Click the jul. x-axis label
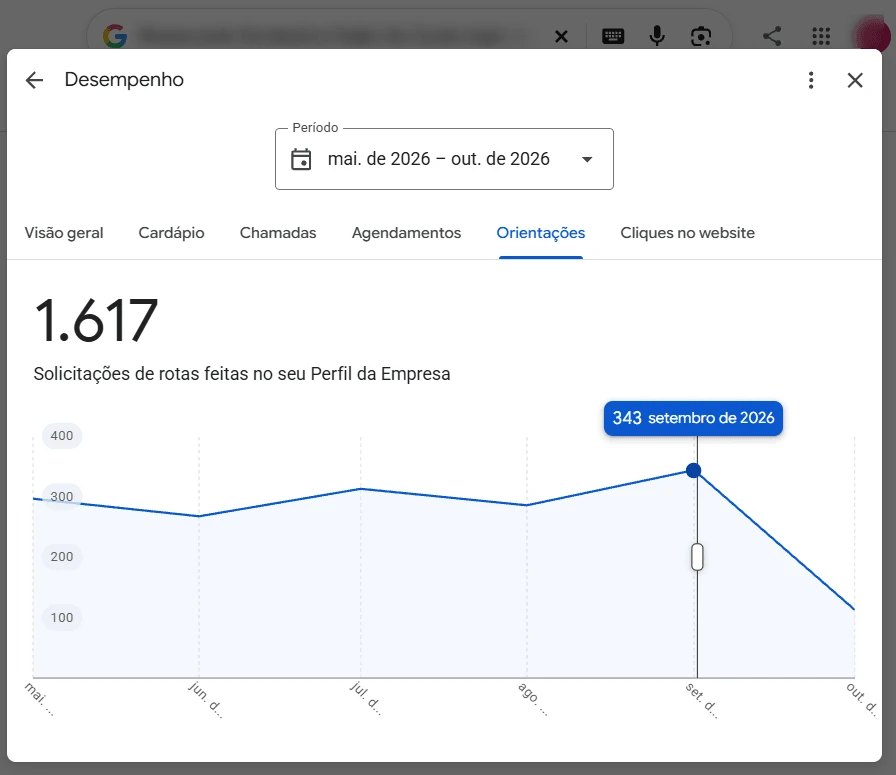The image size is (896, 775). click(x=366, y=698)
